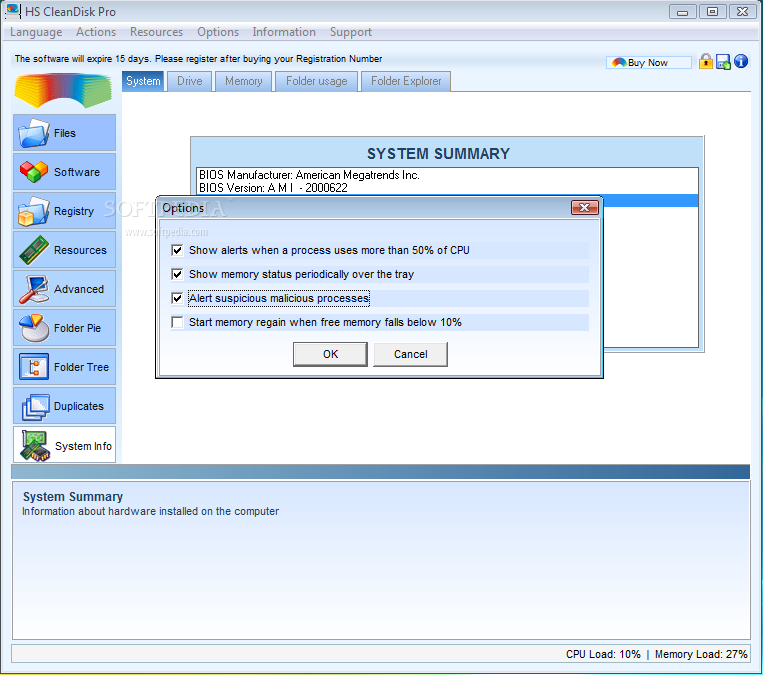Open the Files cleaner section

[64, 133]
